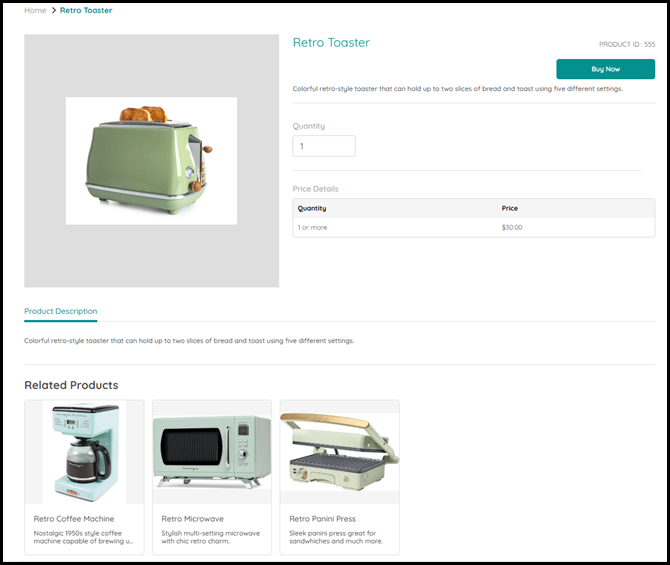Click the Retro Toaster product heading
The height and width of the screenshot is (565, 670).
331,43
